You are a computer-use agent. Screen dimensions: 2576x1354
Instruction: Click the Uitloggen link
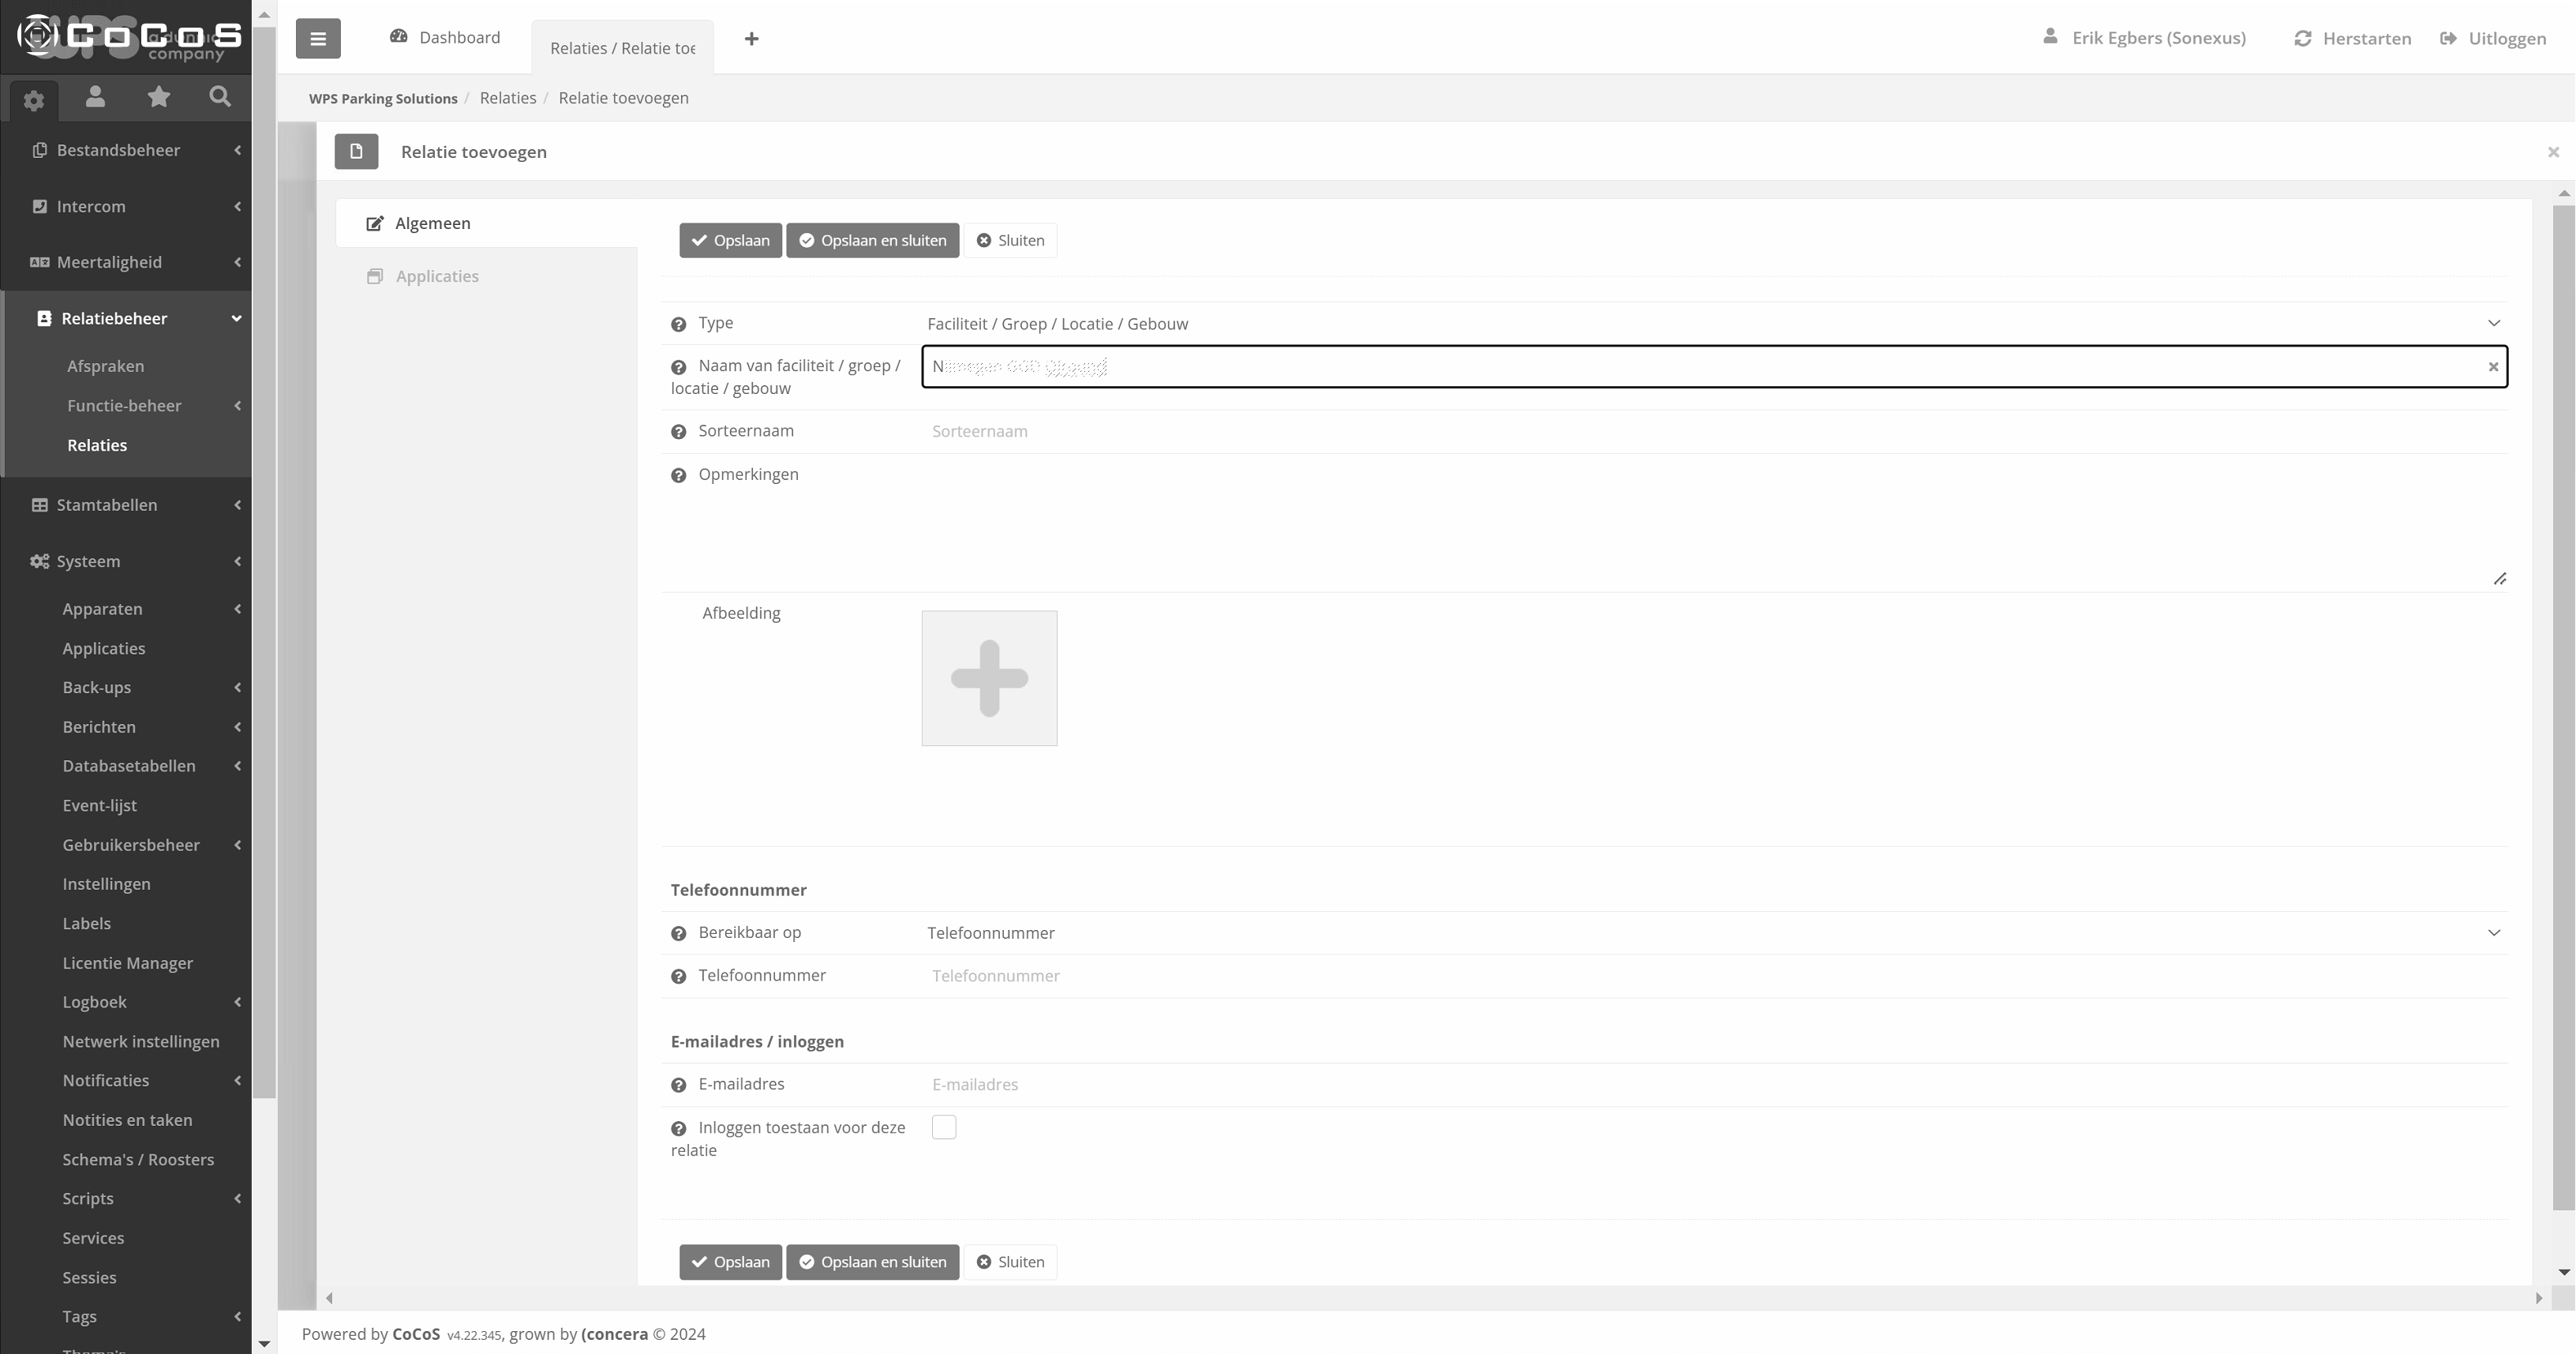[x=2494, y=39]
